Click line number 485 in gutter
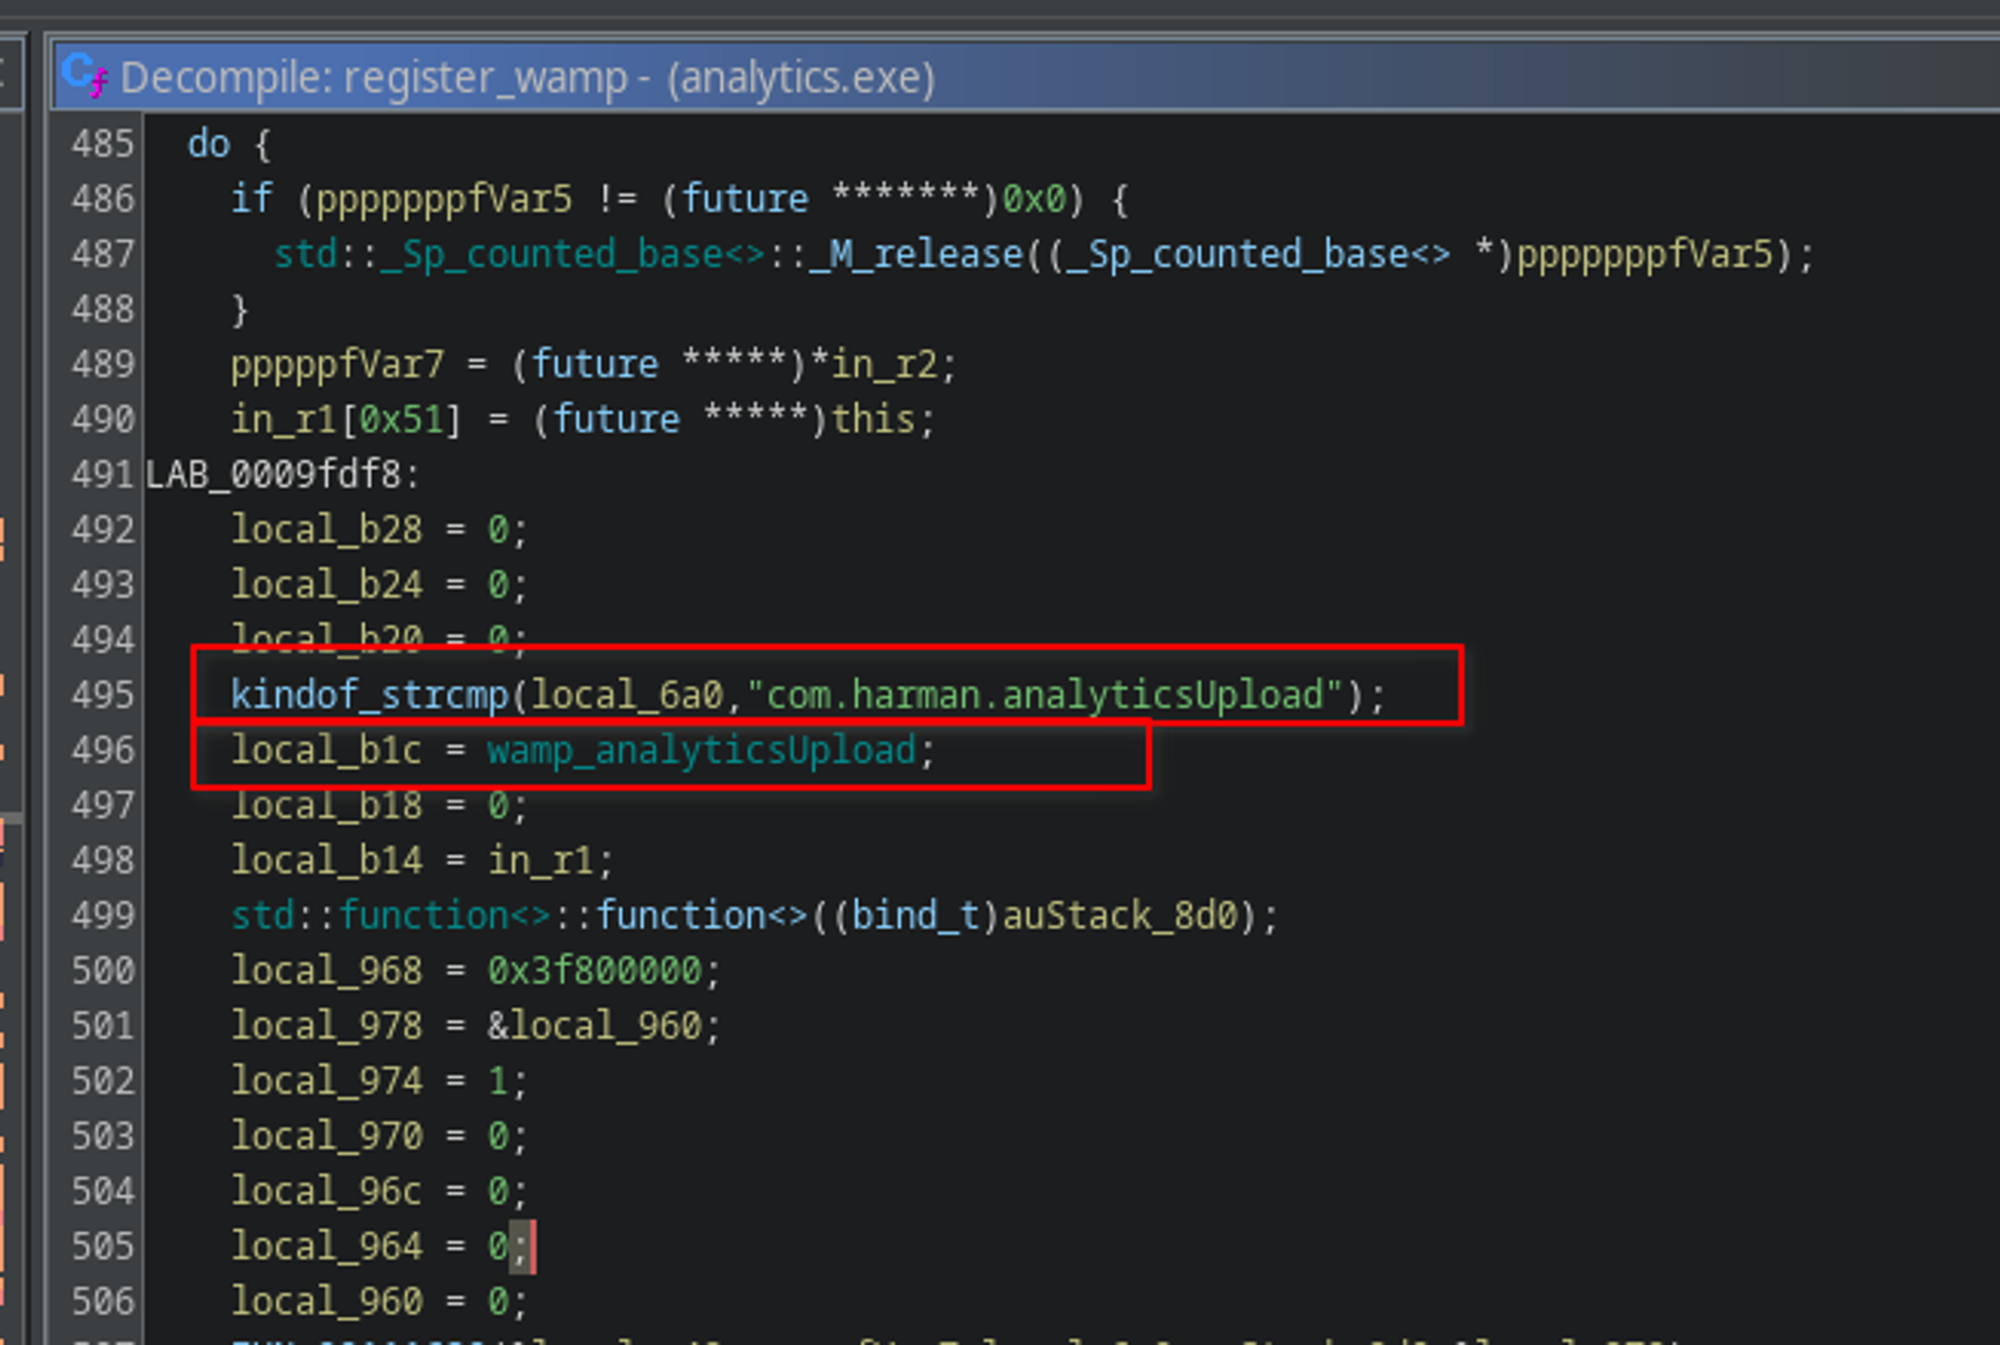2000x1345 pixels. [102, 144]
